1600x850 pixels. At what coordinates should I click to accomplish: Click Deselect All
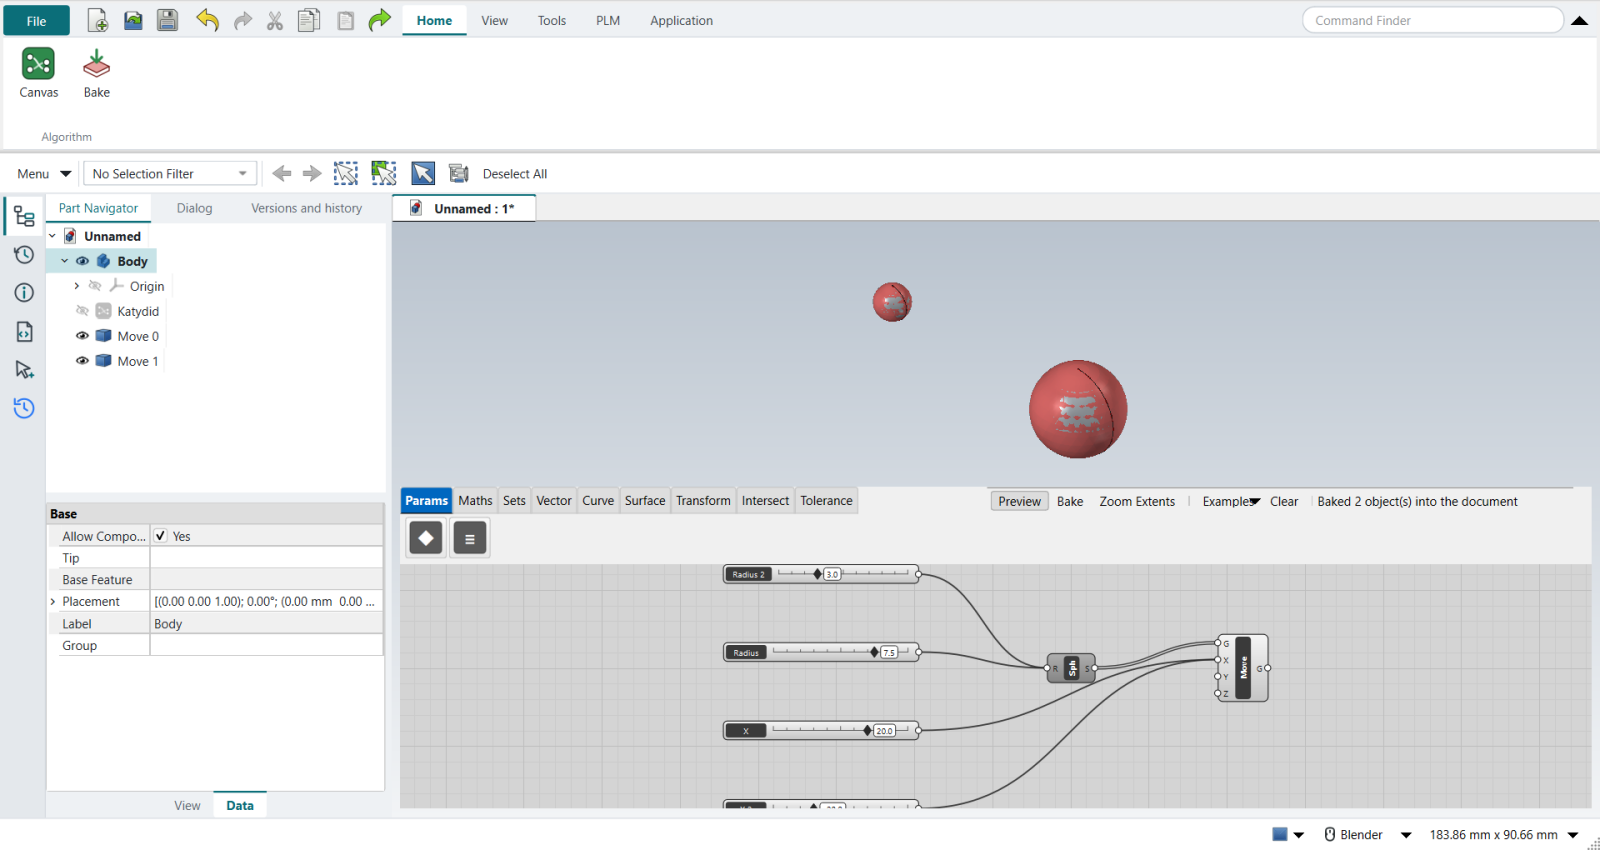tap(515, 174)
